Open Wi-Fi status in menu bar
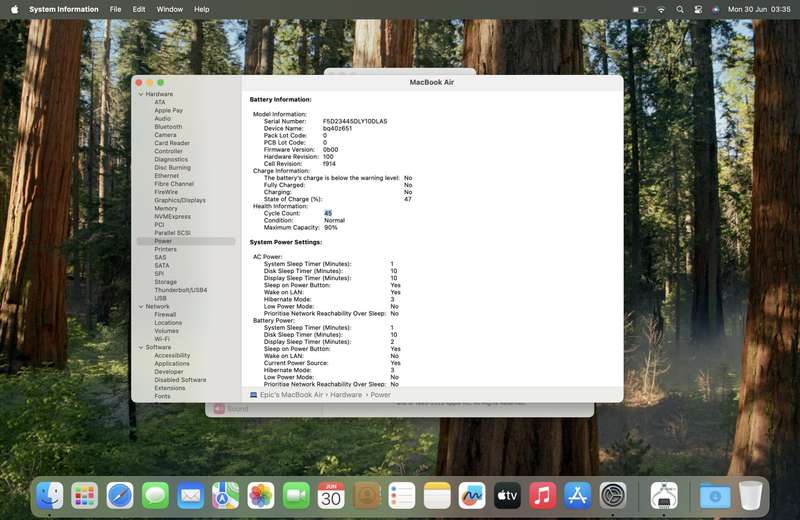800x520 pixels. tap(661, 9)
